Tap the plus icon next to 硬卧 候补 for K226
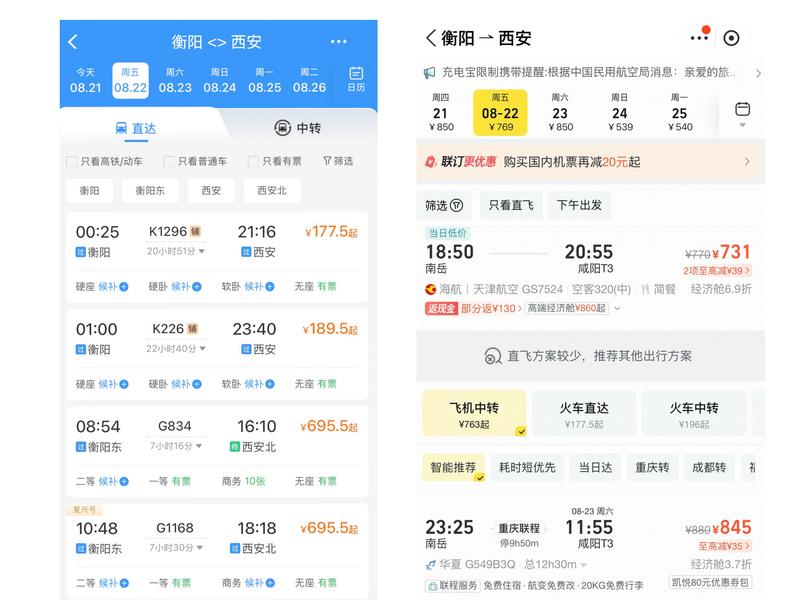Screen dimensions: 800x600 click(x=197, y=384)
